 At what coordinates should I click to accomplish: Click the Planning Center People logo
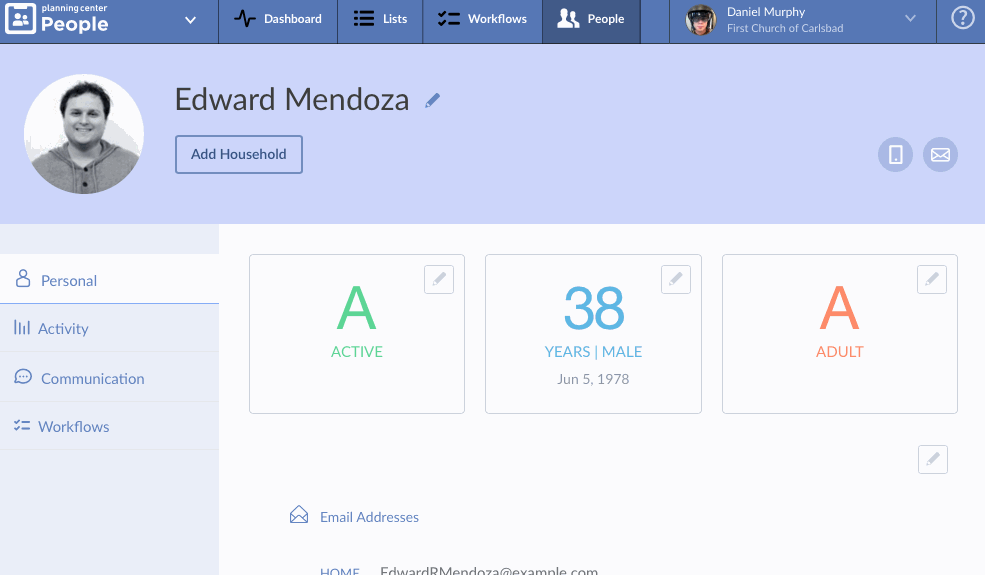[x=57, y=19]
